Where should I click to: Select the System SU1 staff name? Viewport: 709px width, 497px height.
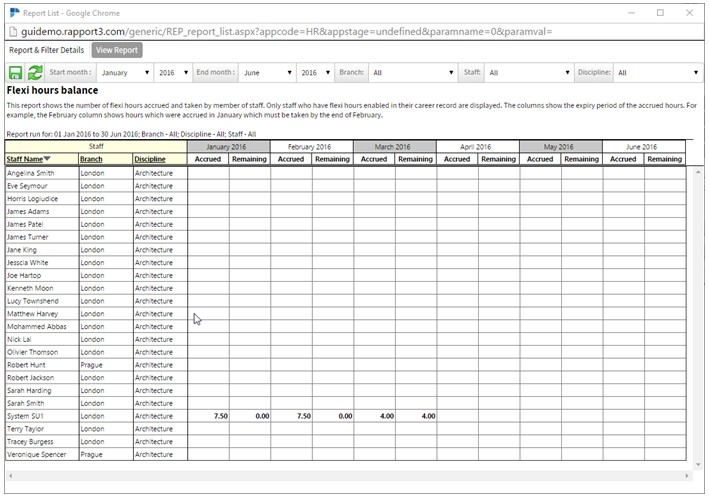point(25,416)
